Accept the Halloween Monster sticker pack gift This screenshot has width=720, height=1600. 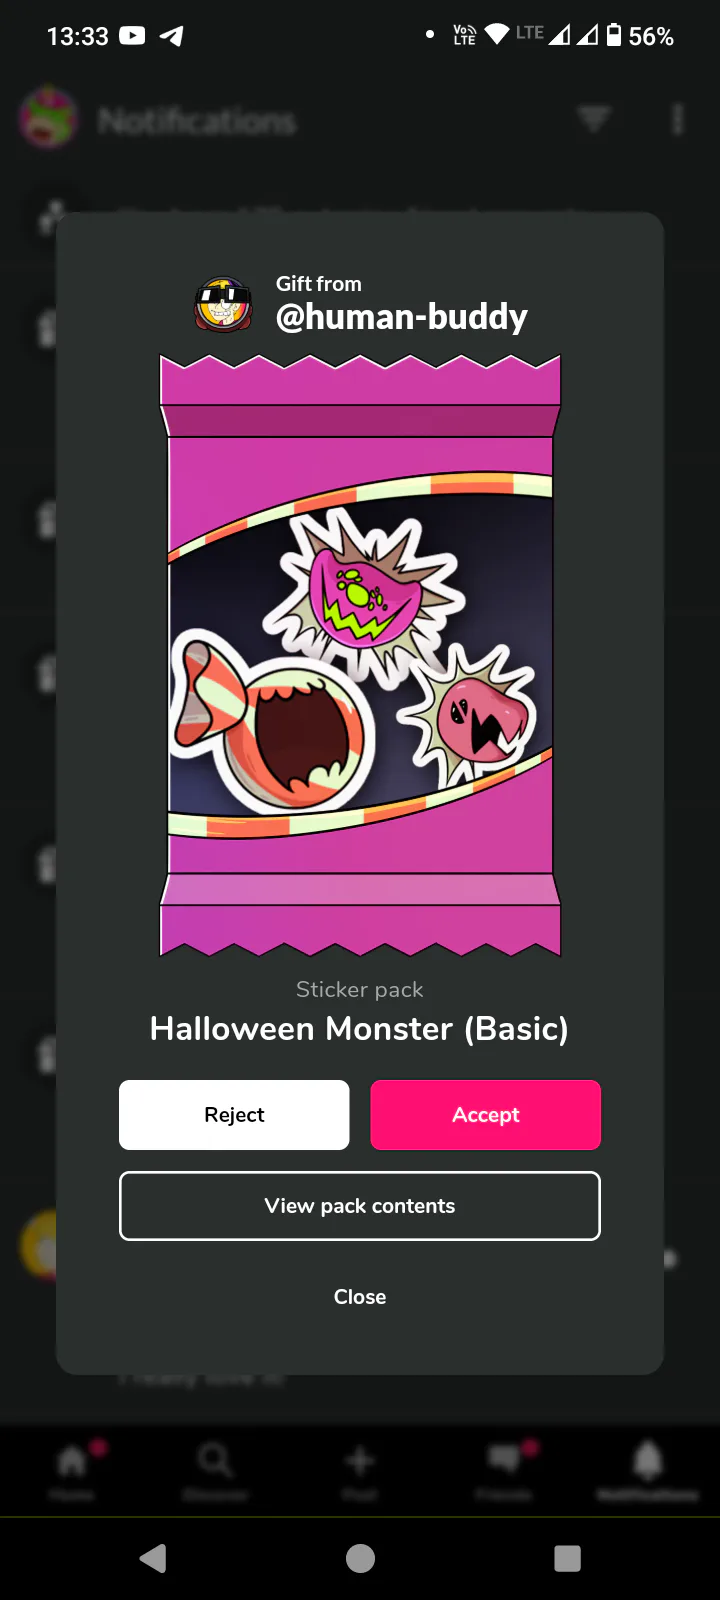pyautogui.click(x=486, y=1115)
